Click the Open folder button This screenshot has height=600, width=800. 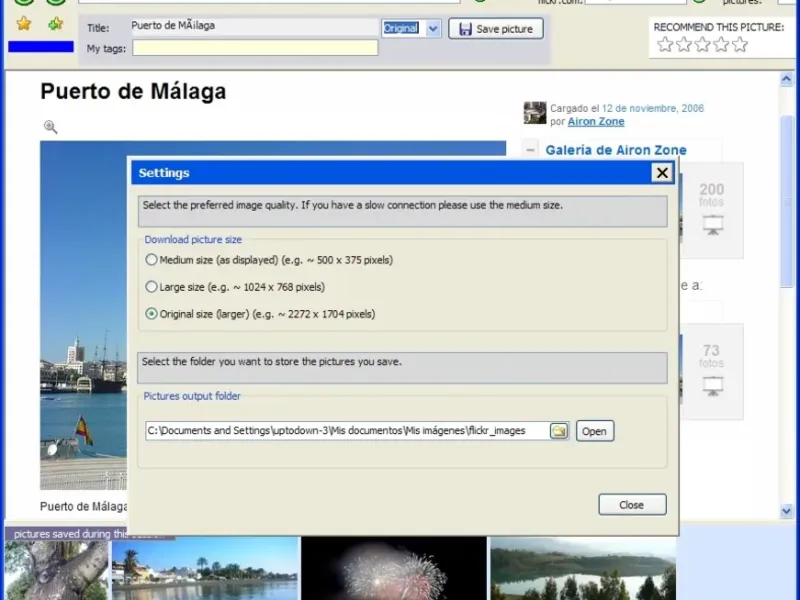[594, 431]
